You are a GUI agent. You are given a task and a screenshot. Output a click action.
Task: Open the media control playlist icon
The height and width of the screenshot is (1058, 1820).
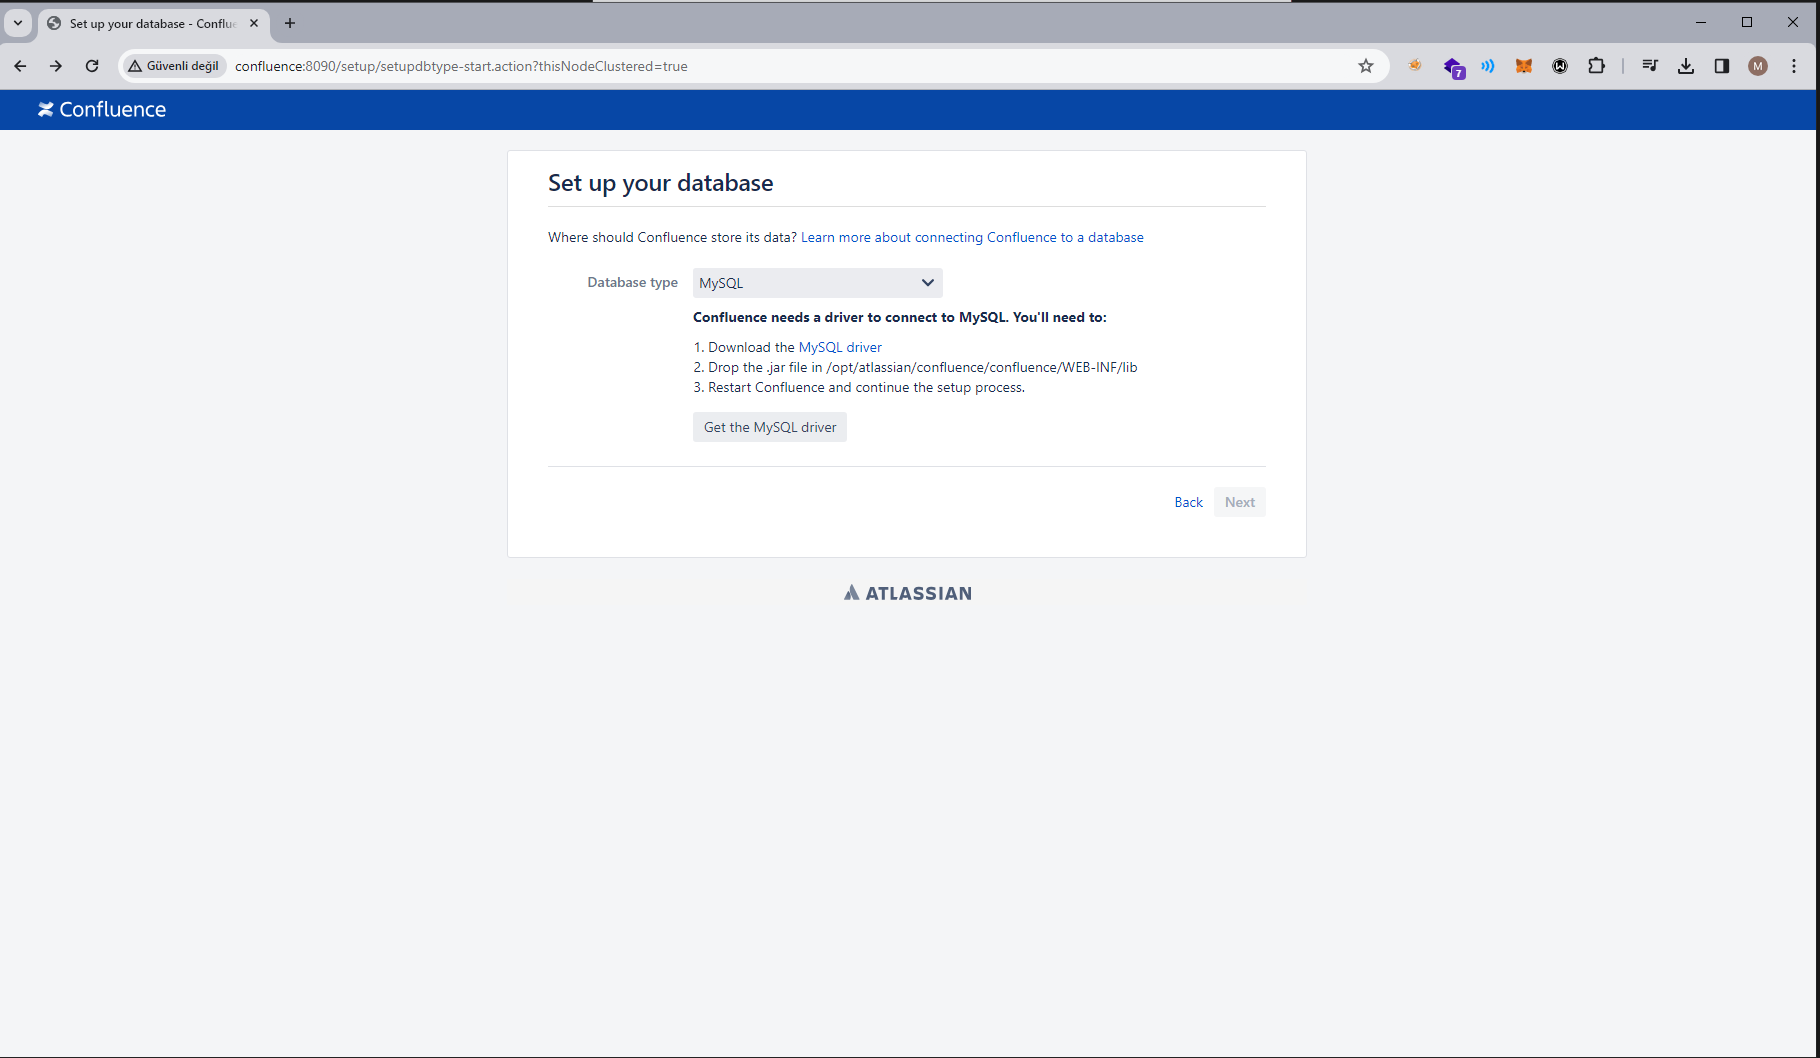click(1650, 66)
